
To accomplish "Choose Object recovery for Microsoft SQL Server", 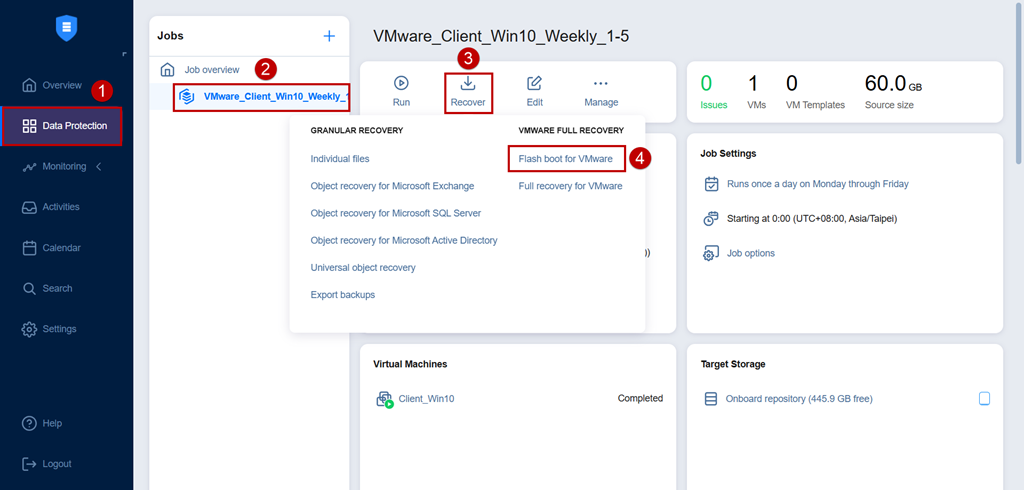I will click(396, 213).
